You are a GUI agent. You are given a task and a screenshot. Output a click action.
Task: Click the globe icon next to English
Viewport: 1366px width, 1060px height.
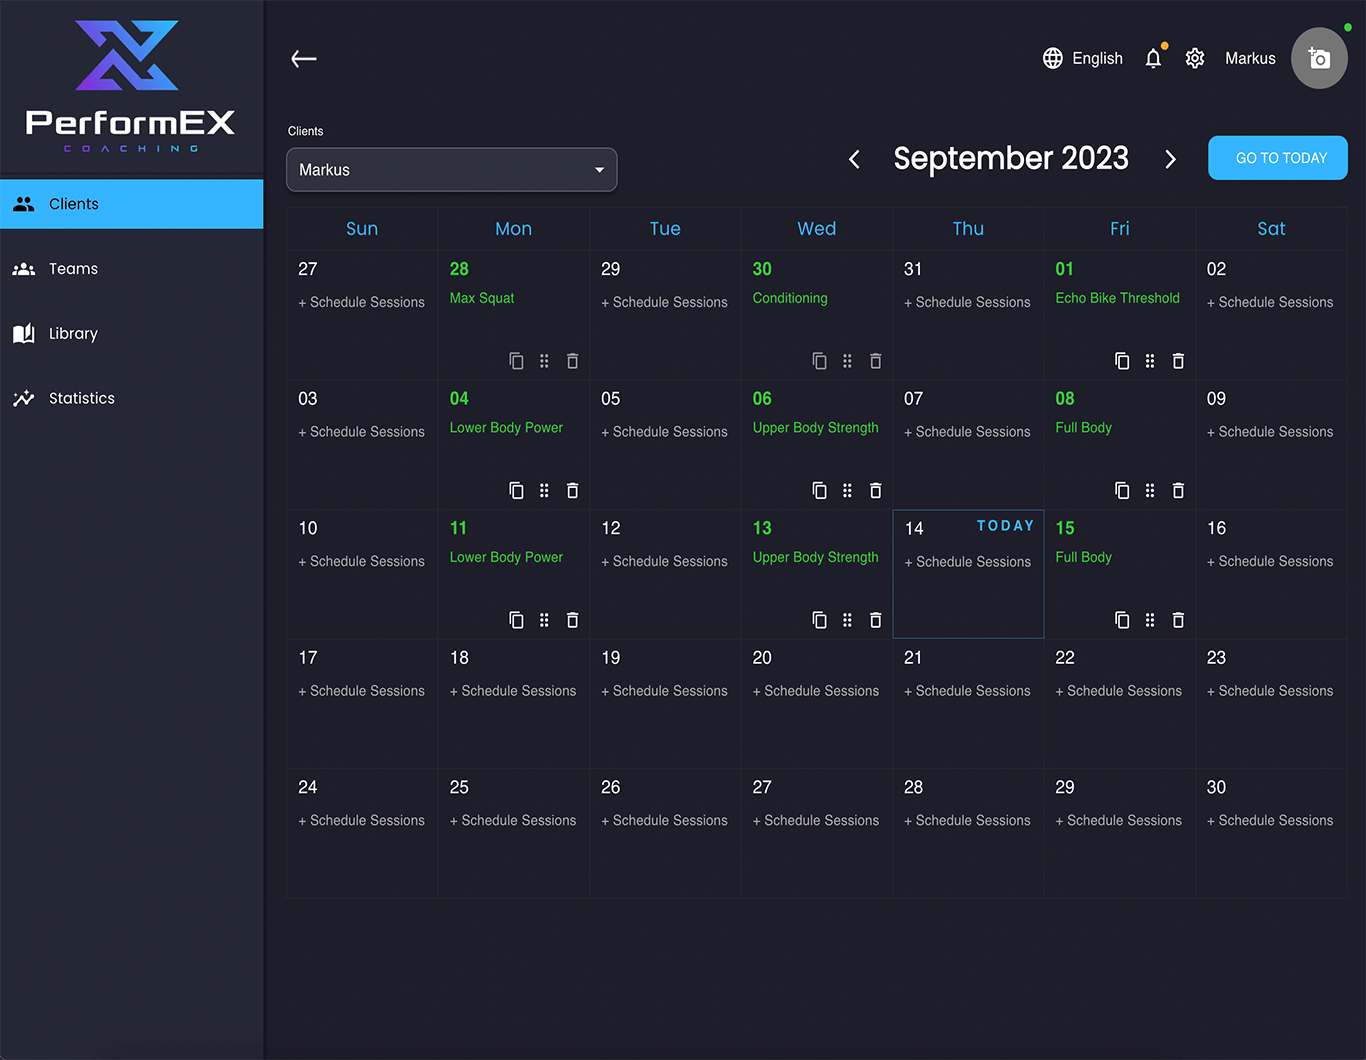(x=1052, y=58)
